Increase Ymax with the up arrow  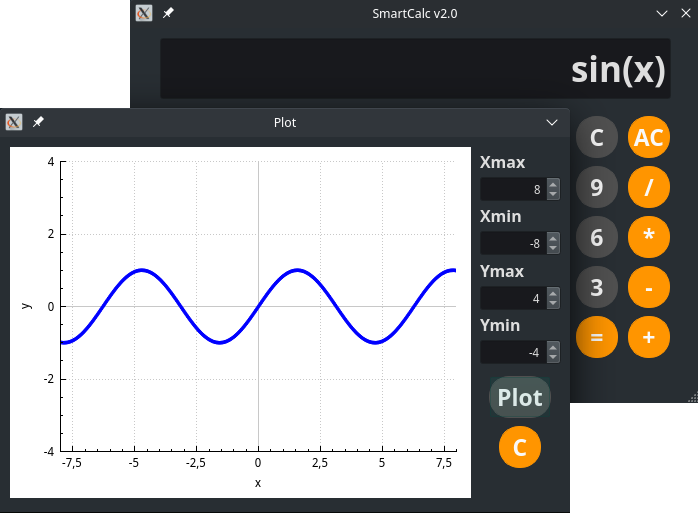[x=553, y=293]
